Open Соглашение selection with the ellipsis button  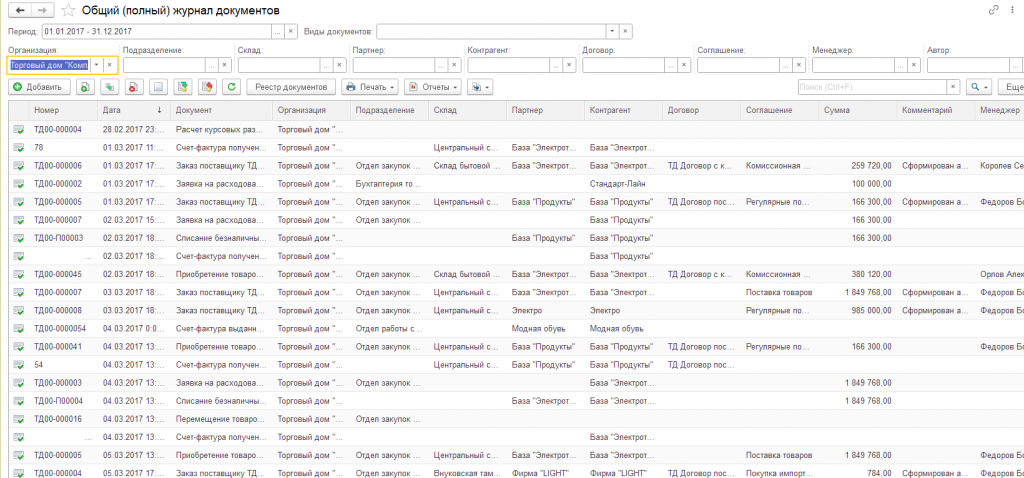pos(786,65)
